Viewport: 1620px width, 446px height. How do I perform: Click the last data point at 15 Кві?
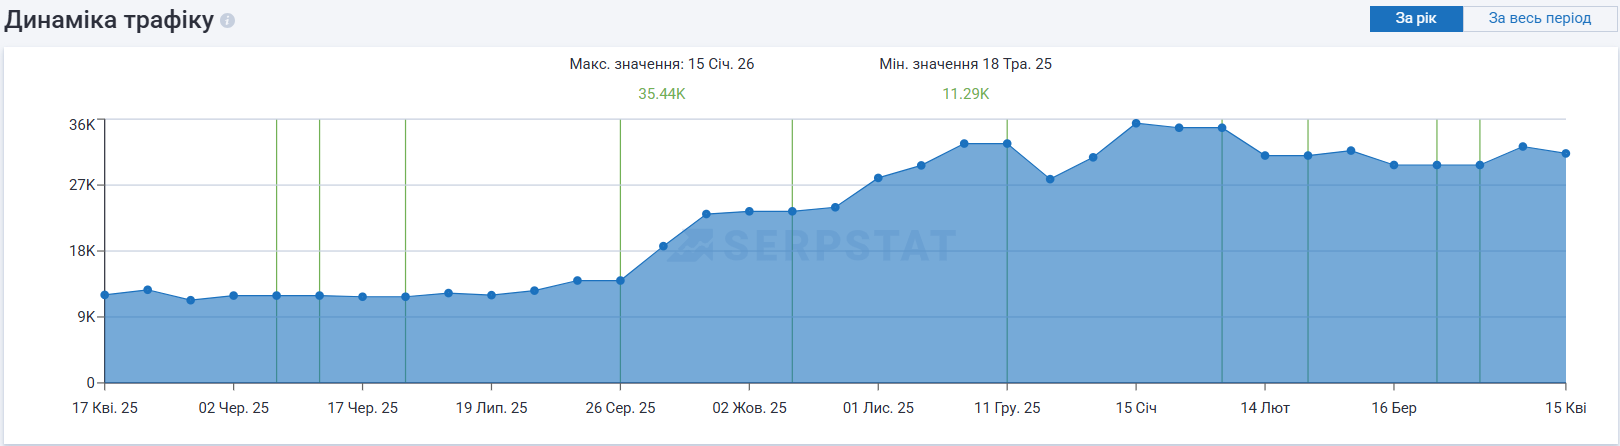tap(1566, 154)
